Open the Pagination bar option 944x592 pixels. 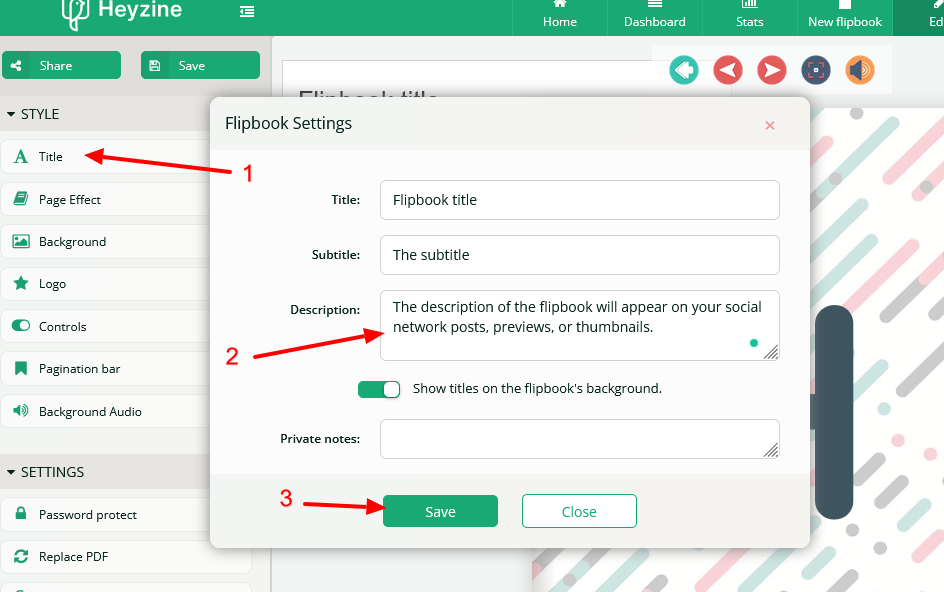105,369
